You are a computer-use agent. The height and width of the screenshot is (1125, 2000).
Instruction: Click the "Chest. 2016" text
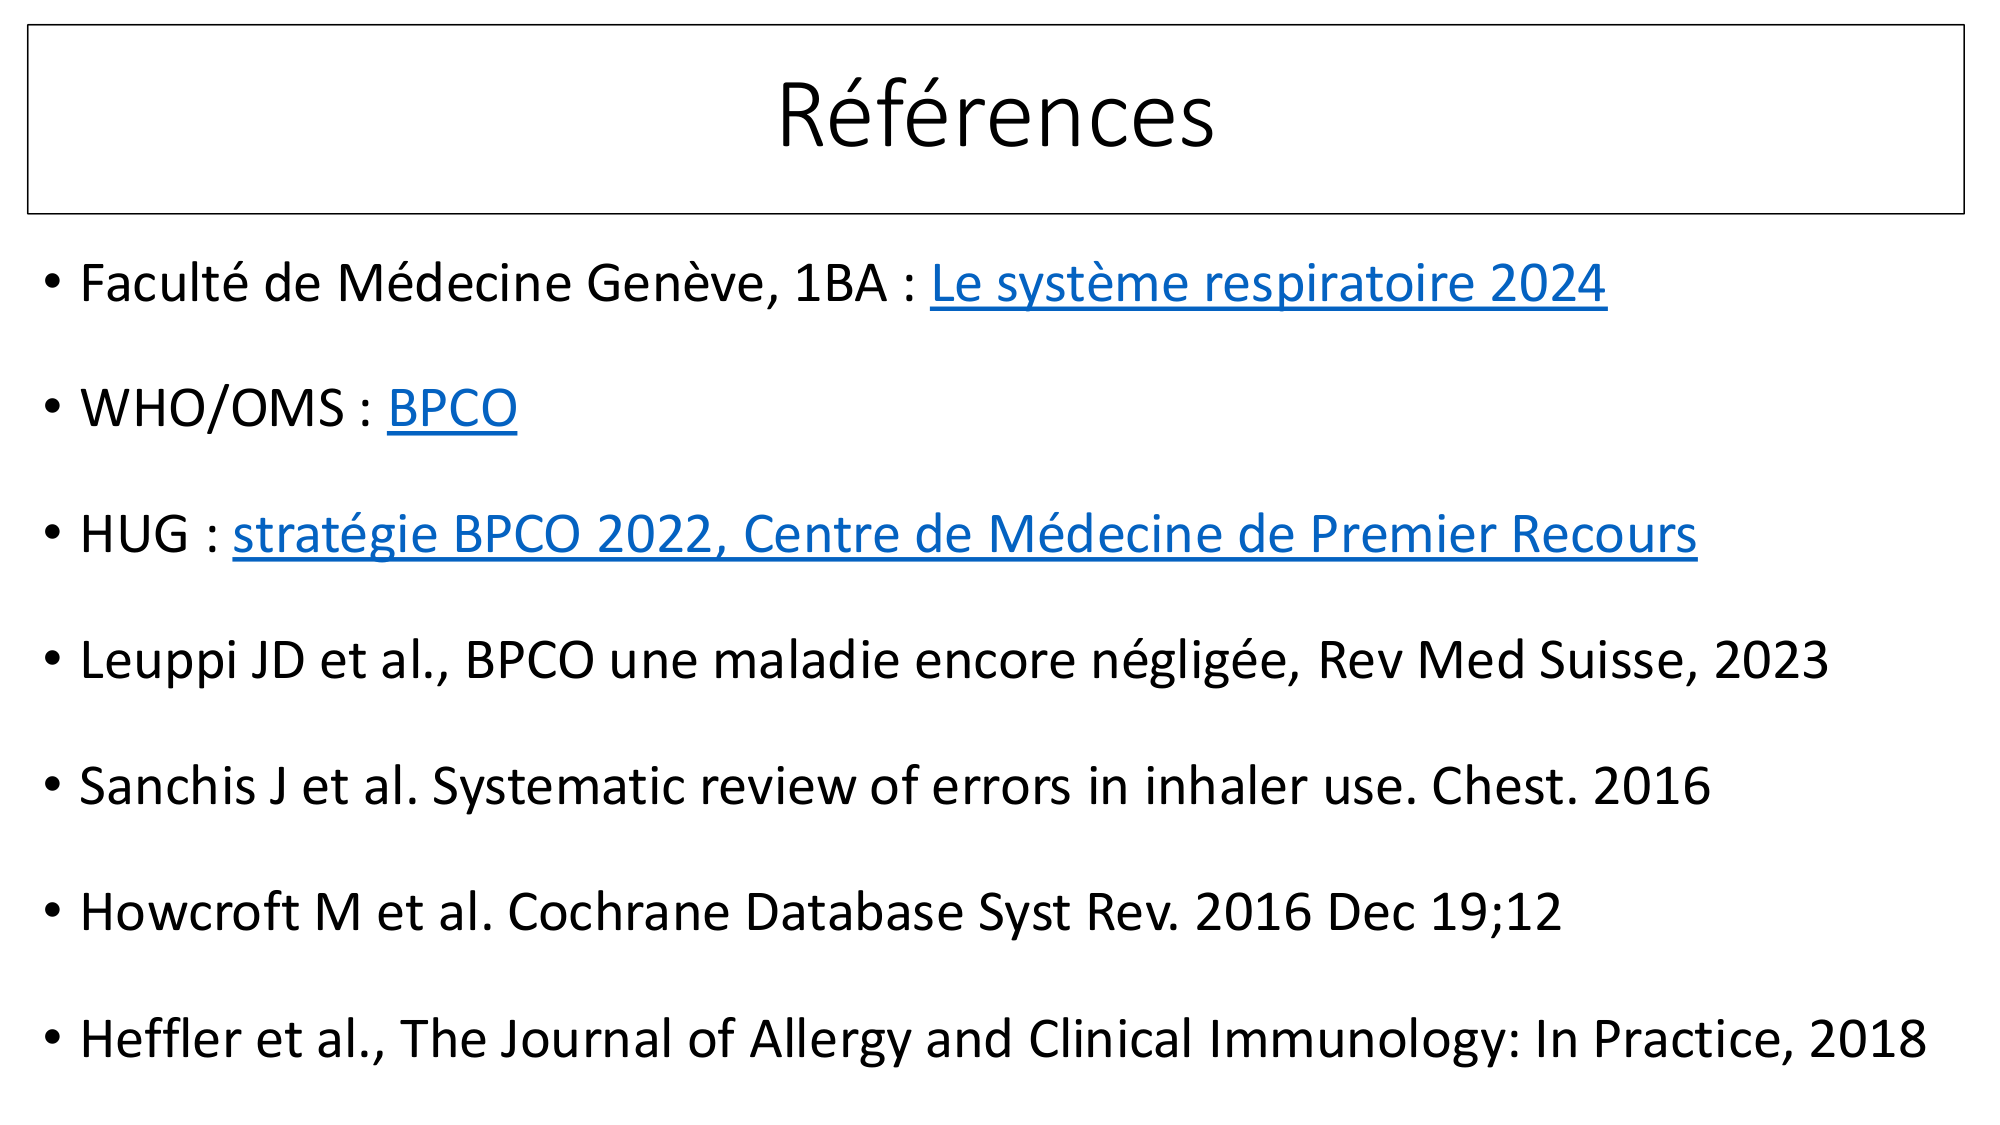click(1570, 787)
